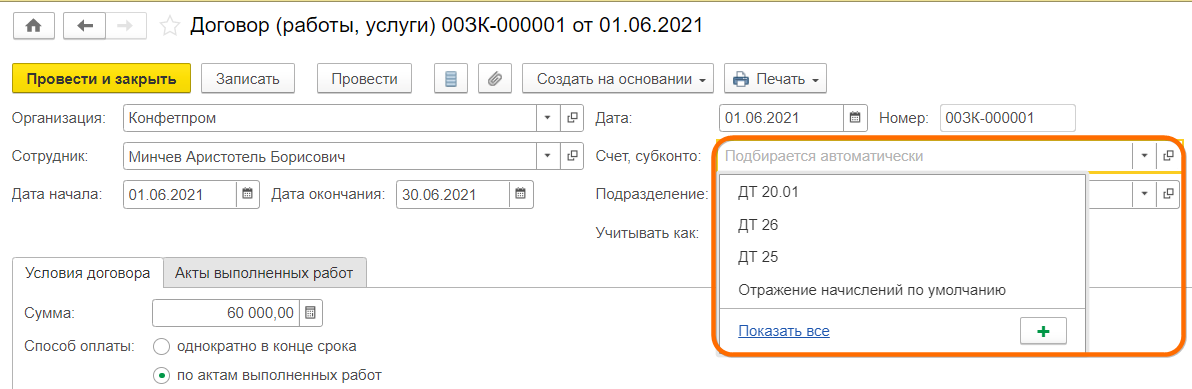Expand the Подразделение dropdown arrow

[x=1145, y=193]
